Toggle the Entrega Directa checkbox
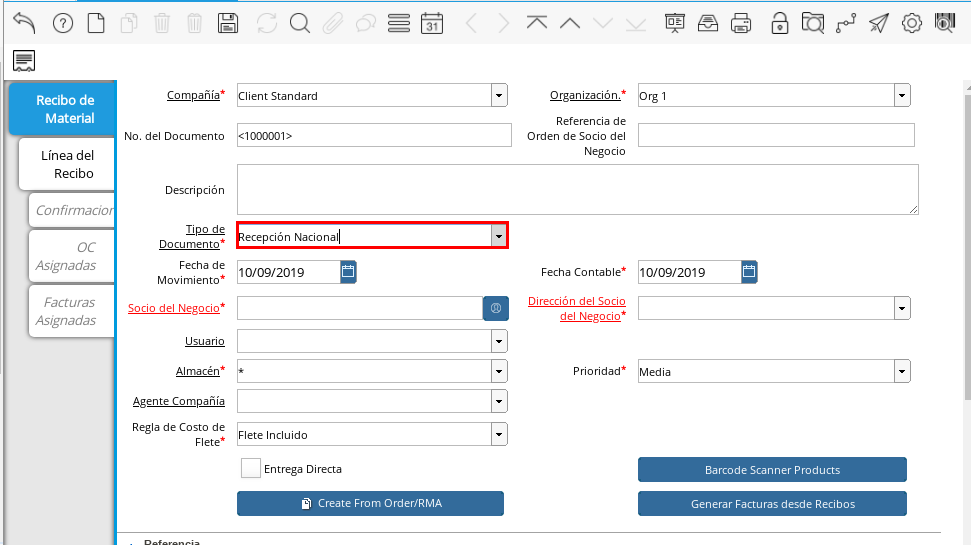971x545 pixels. pyautogui.click(x=251, y=468)
